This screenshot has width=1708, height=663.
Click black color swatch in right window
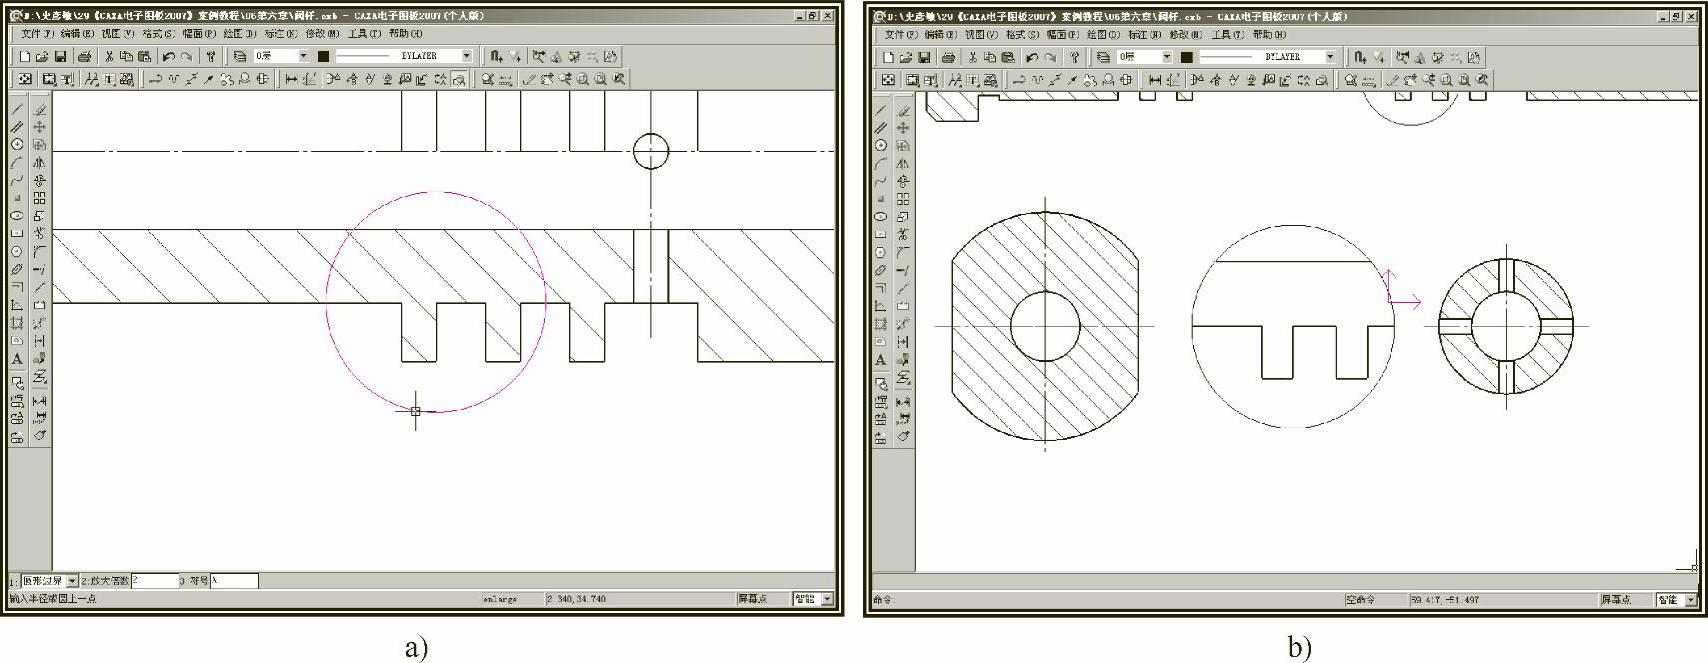1187,57
